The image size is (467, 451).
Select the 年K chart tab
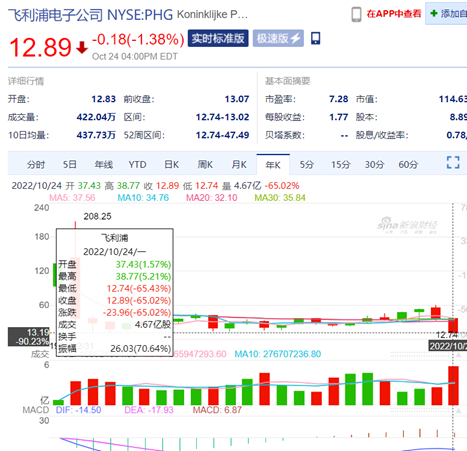273,165
